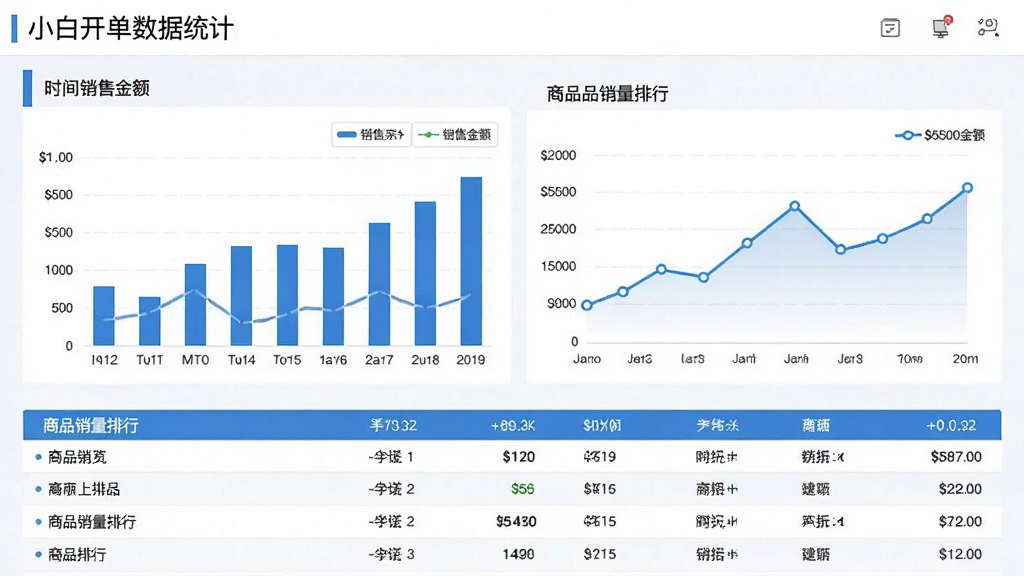
Task: Click bullet icon of the $587.00 row
Action: (x=39, y=457)
